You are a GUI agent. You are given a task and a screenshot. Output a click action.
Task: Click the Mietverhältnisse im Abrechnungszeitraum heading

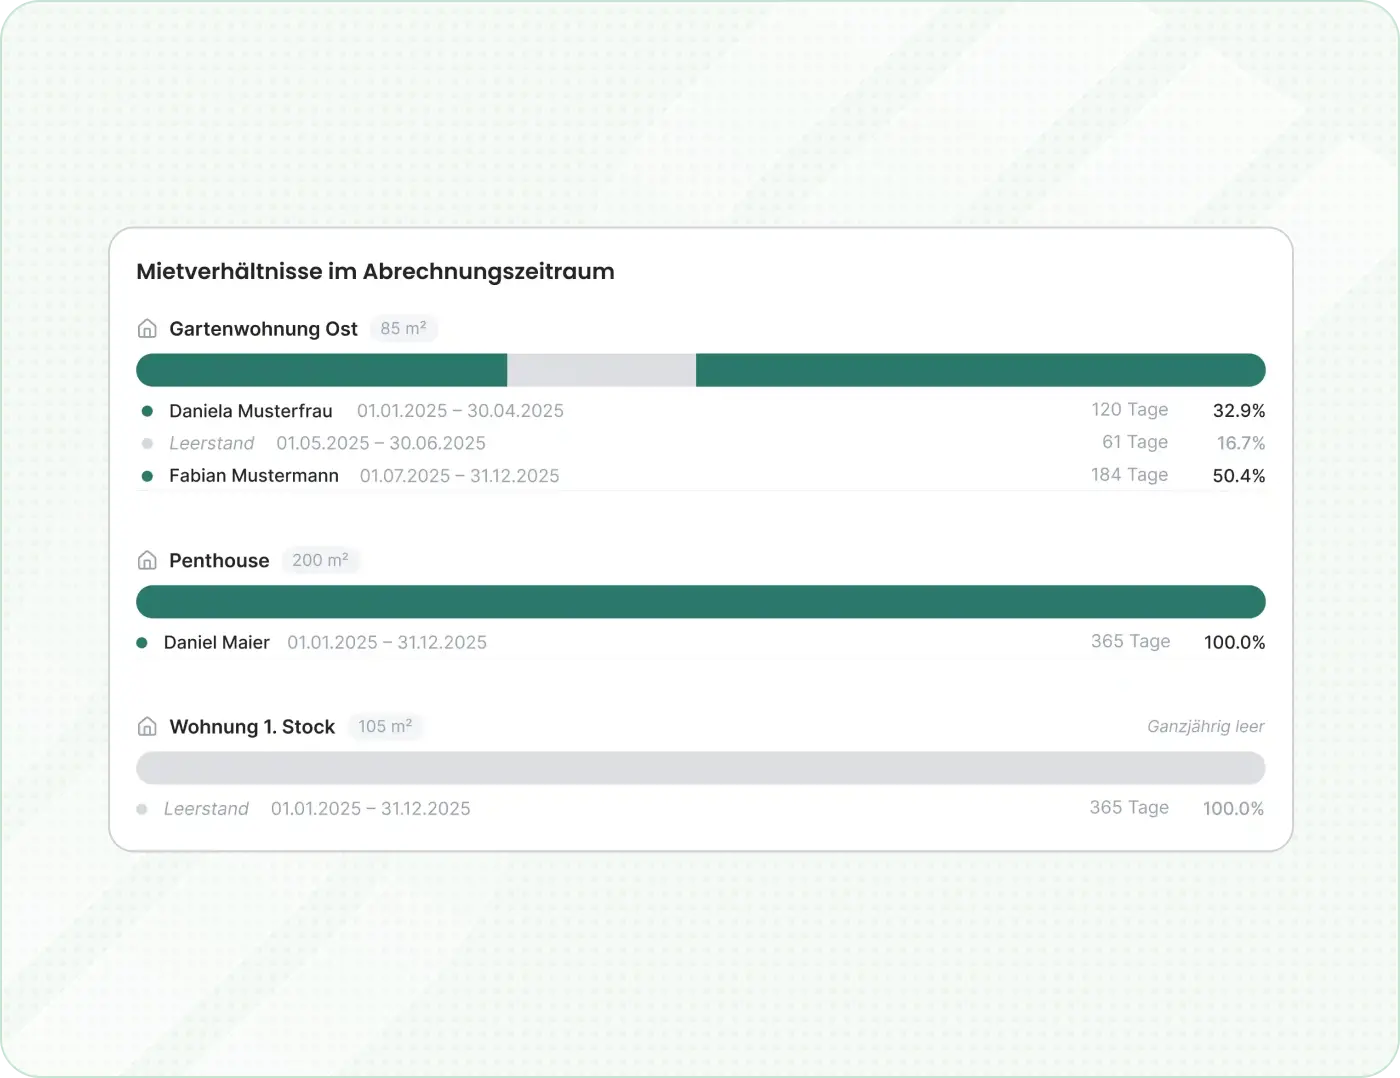coord(375,271)
